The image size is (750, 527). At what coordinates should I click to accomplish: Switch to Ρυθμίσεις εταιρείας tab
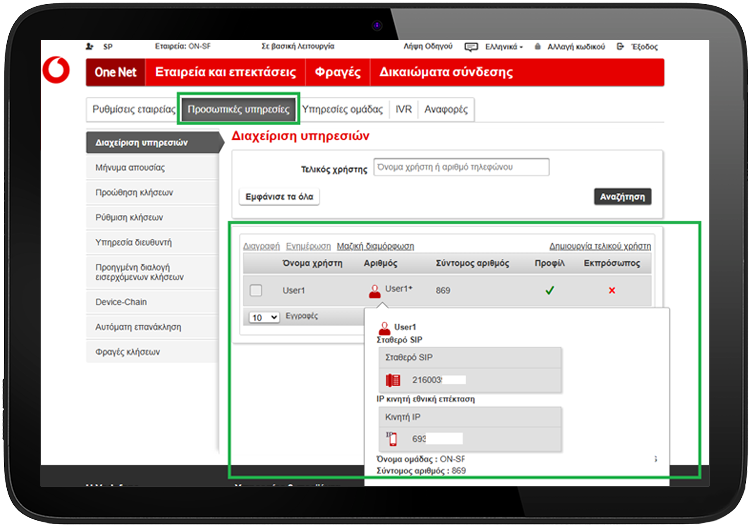(x=133, y=110)
